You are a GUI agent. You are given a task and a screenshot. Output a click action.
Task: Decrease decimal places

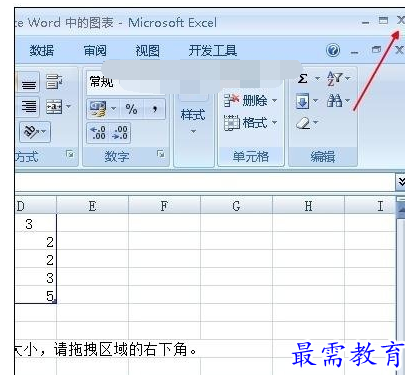pos(121,133)
